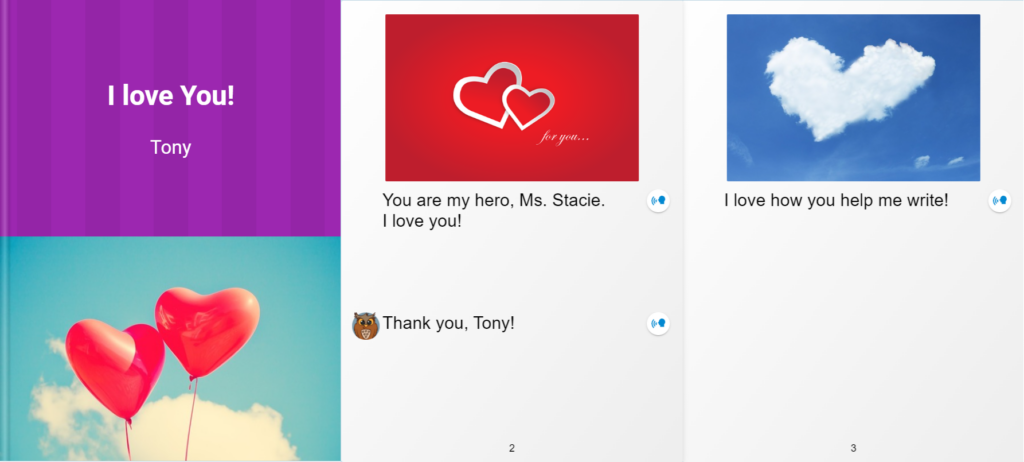Click the owl avatar beside the comment
The height and width of the screenshot is (462, 1024).
pos(366,325)
